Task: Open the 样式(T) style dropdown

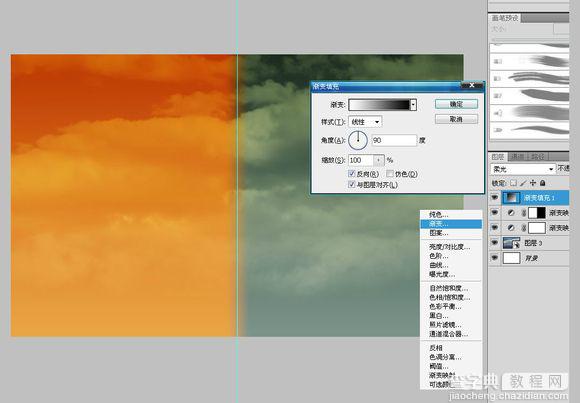Action: pos(365,121)
